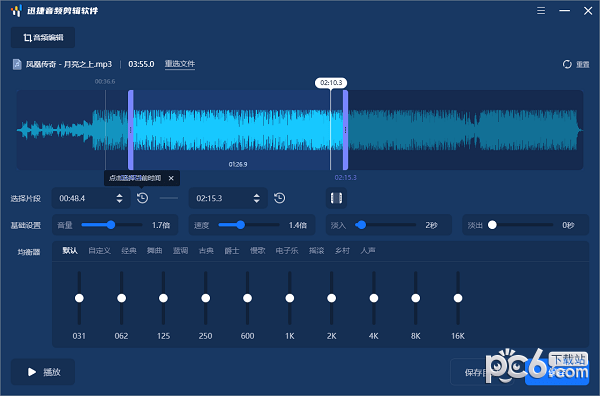
Task: Select the 经典 equalizer preset tab
Action: [x=129, y=251]
